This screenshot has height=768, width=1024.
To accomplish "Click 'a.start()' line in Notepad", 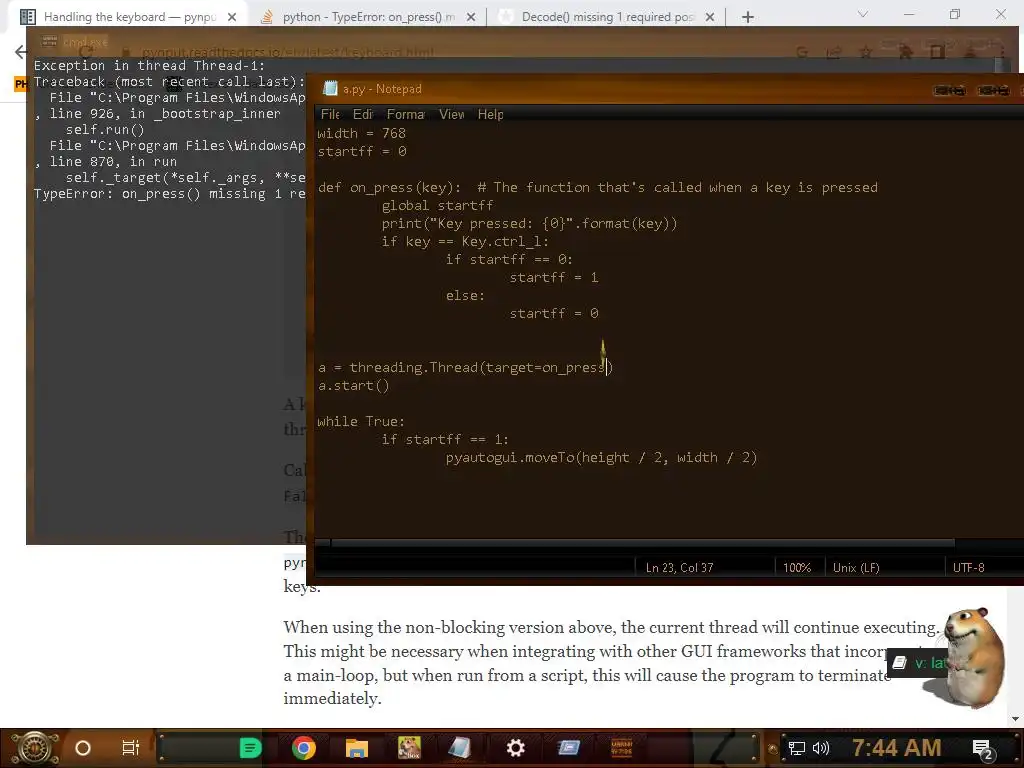I will pyautogui.click(x=353, y=385).
